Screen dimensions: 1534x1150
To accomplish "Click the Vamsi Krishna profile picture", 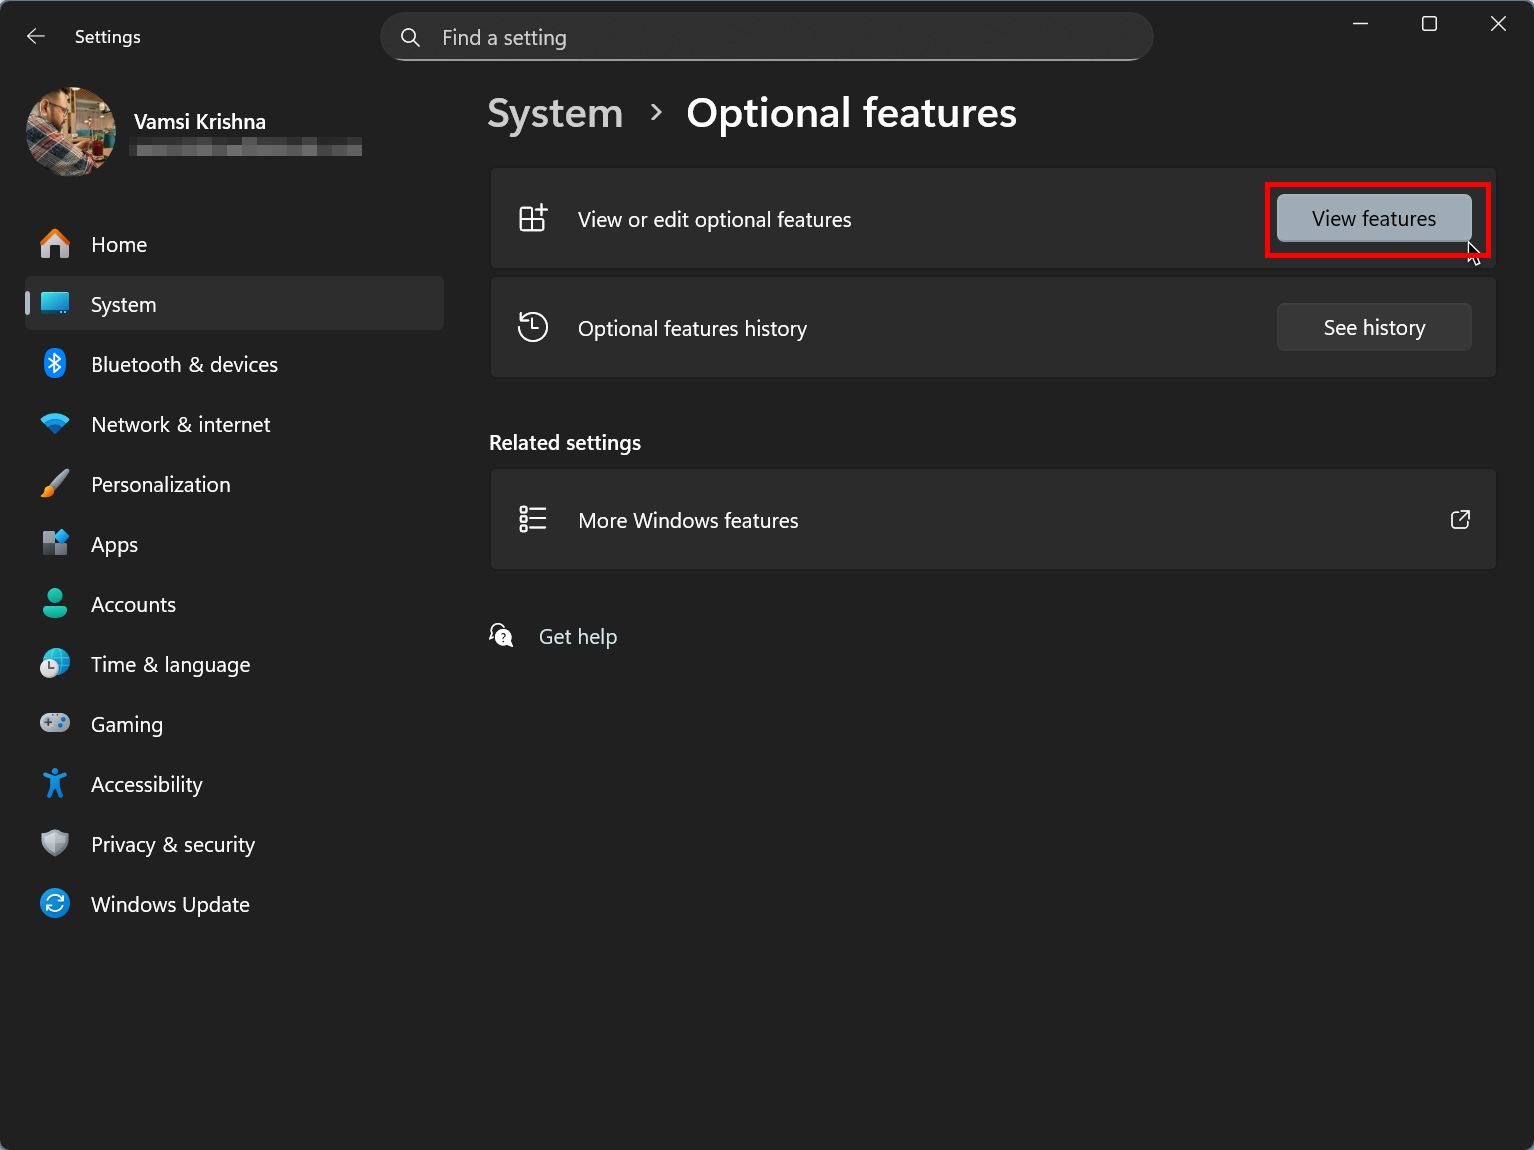I will click(71, 131).
